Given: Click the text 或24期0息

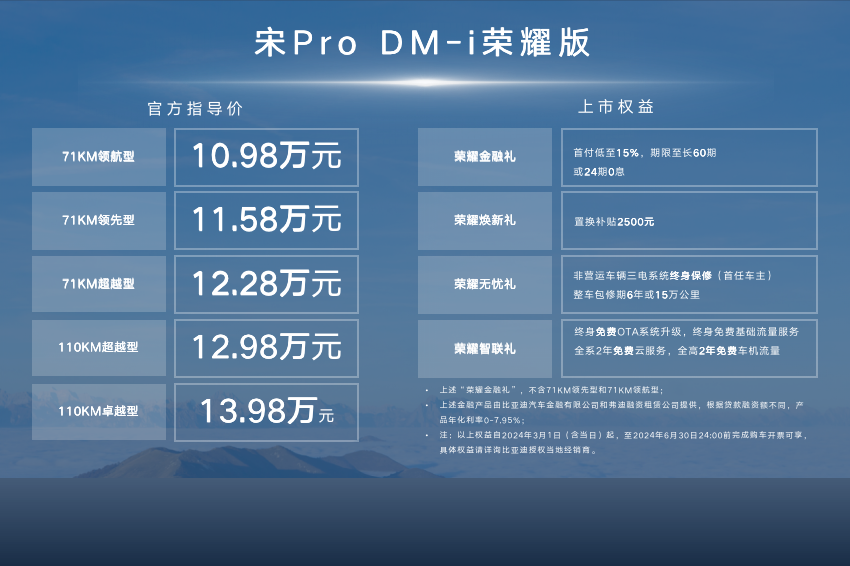Looking at the screenshot, I should (599, 172).
